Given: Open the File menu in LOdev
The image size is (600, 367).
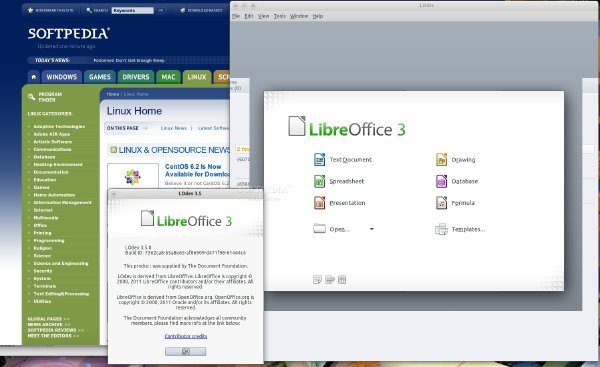Looking at the screenshot, I should (x=236, y=16).
